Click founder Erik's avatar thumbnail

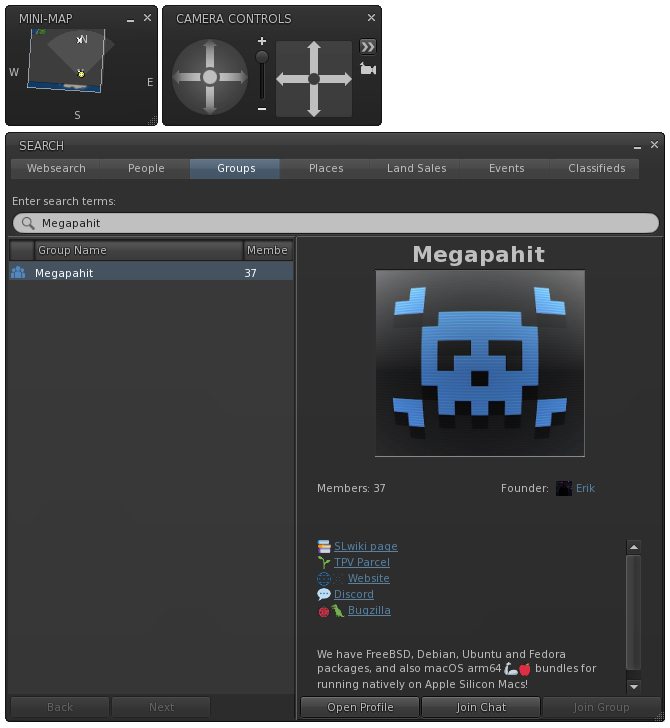564,488
